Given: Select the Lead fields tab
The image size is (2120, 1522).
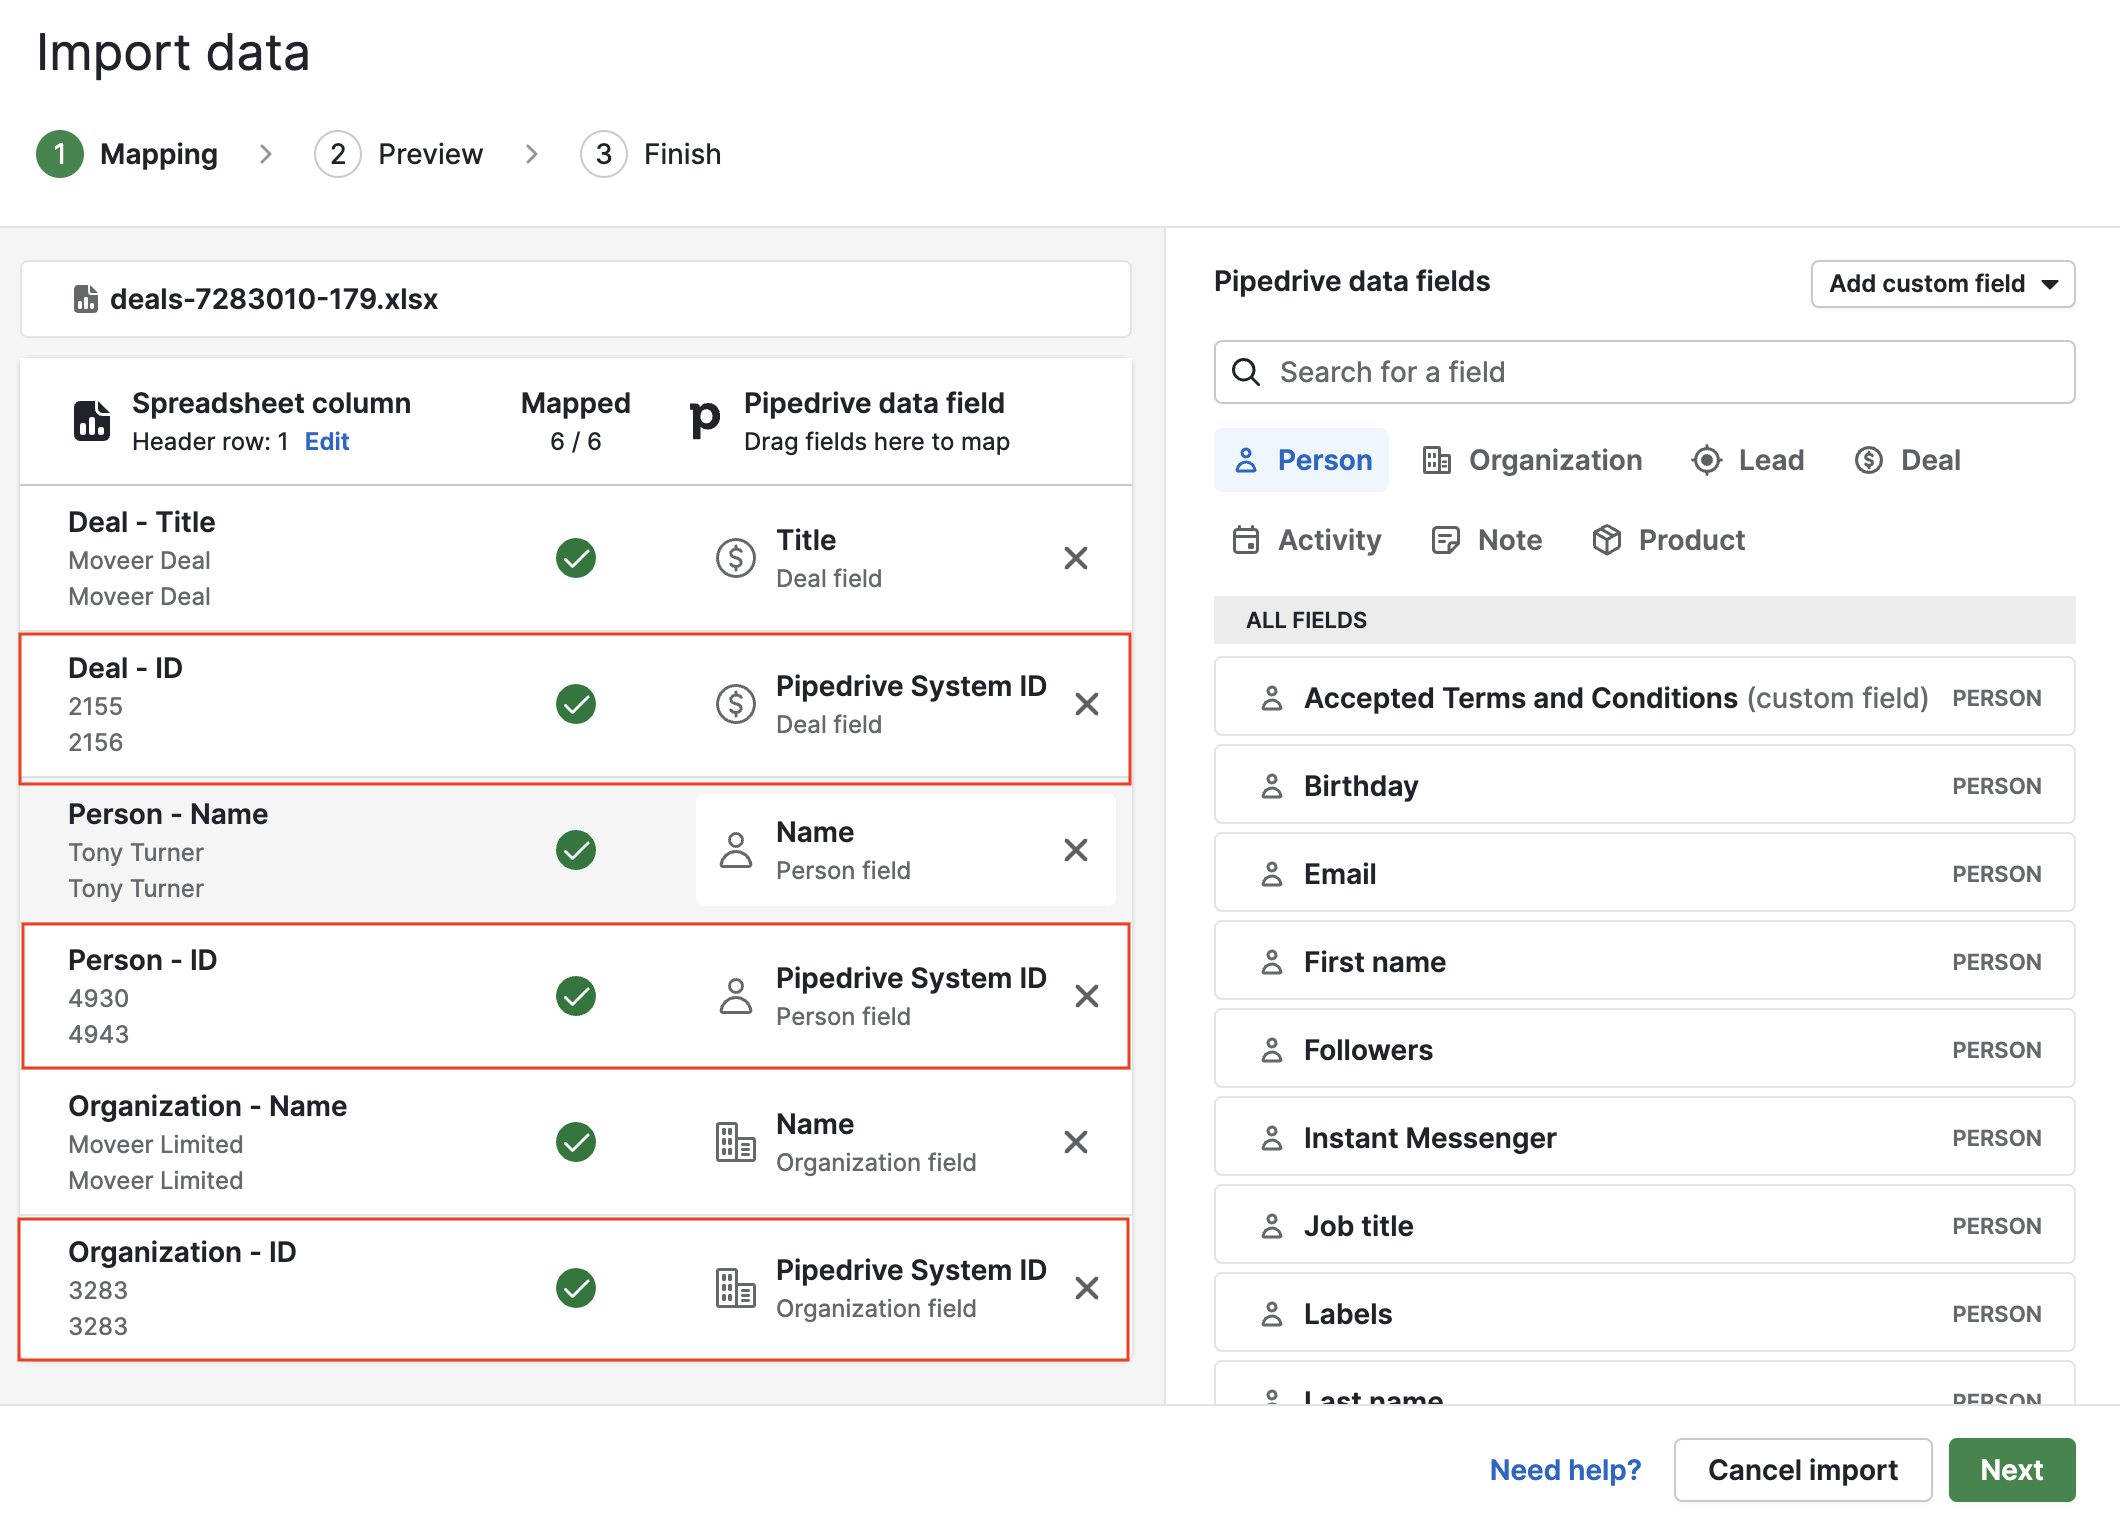Looking at the screenshot, I should 1748,460.
